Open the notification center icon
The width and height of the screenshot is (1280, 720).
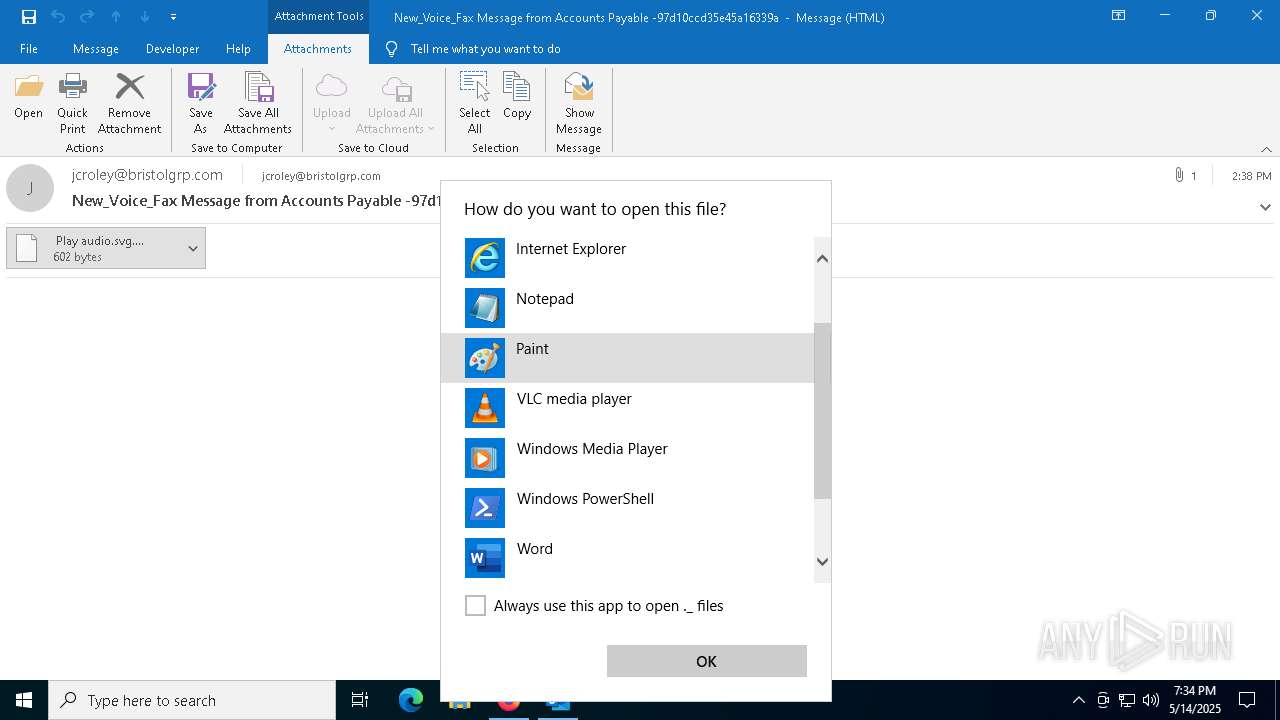[1247, 700]
